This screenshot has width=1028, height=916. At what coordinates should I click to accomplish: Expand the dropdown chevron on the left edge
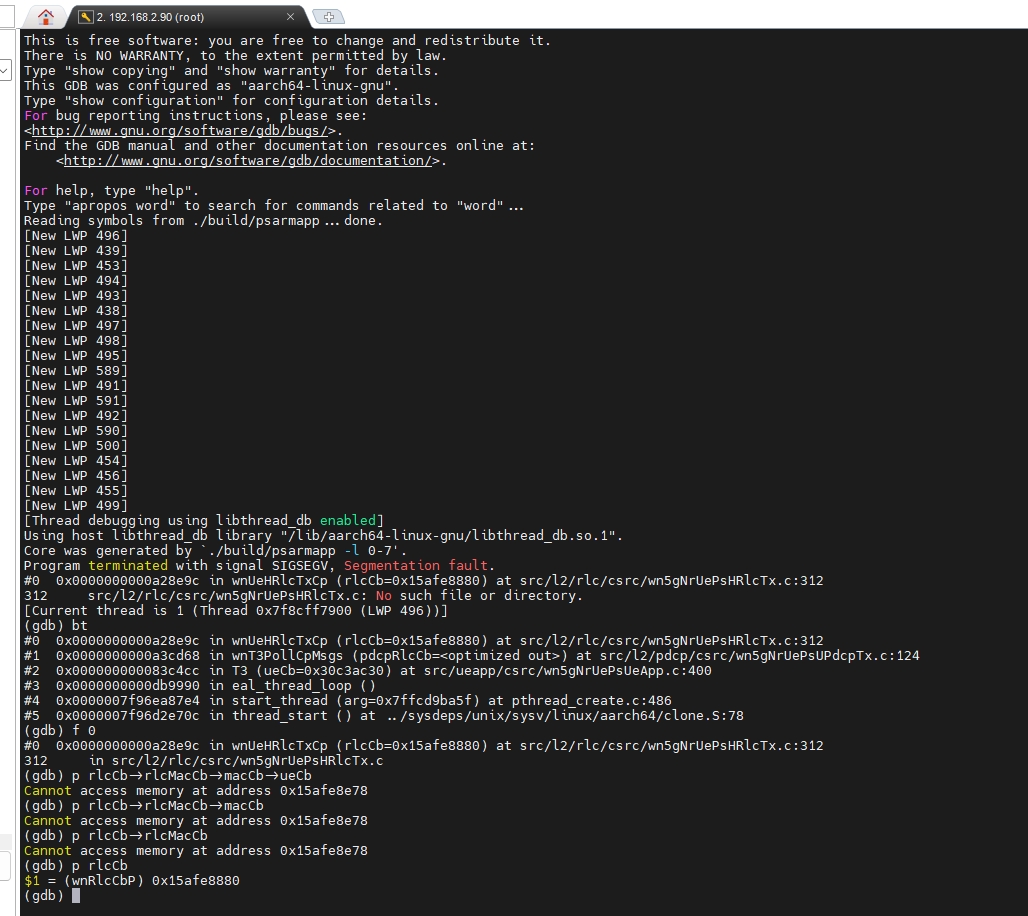[x=5, y=70]
